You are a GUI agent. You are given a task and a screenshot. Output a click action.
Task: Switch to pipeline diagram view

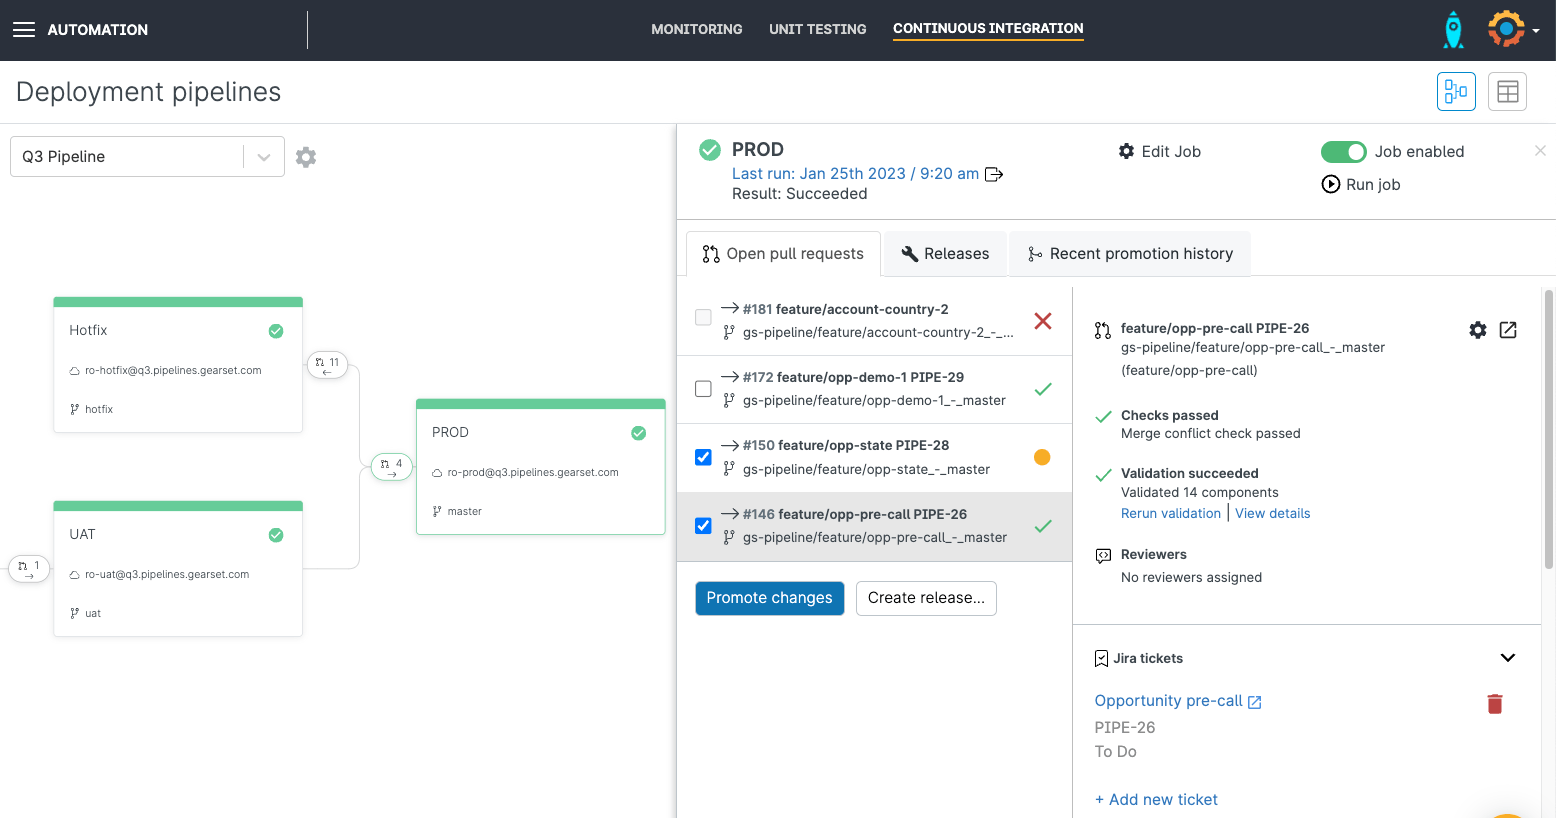1456,92
